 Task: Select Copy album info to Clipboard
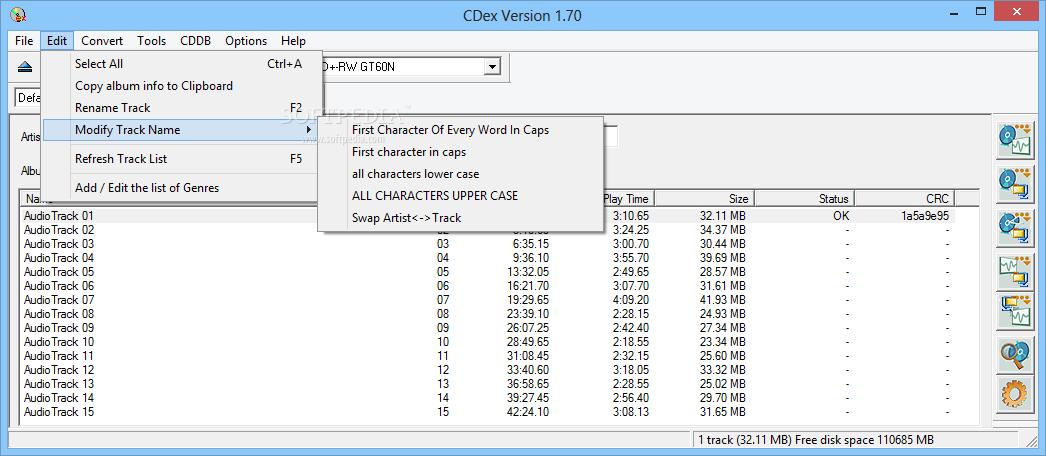pos(181,86)
